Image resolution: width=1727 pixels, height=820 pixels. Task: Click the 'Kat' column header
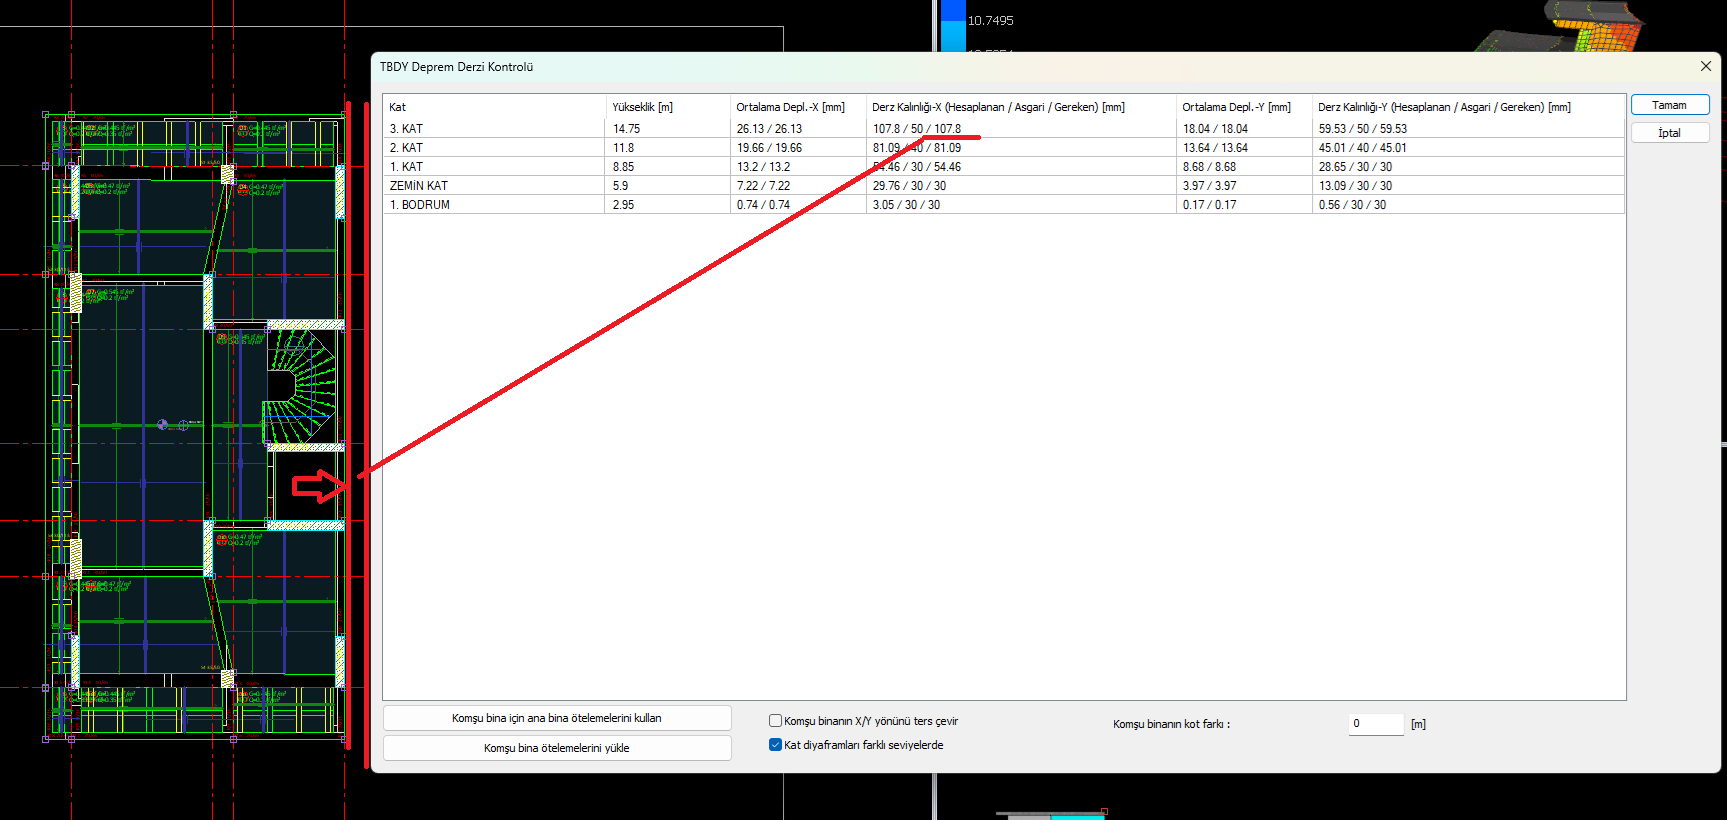[x=494, y=107]
